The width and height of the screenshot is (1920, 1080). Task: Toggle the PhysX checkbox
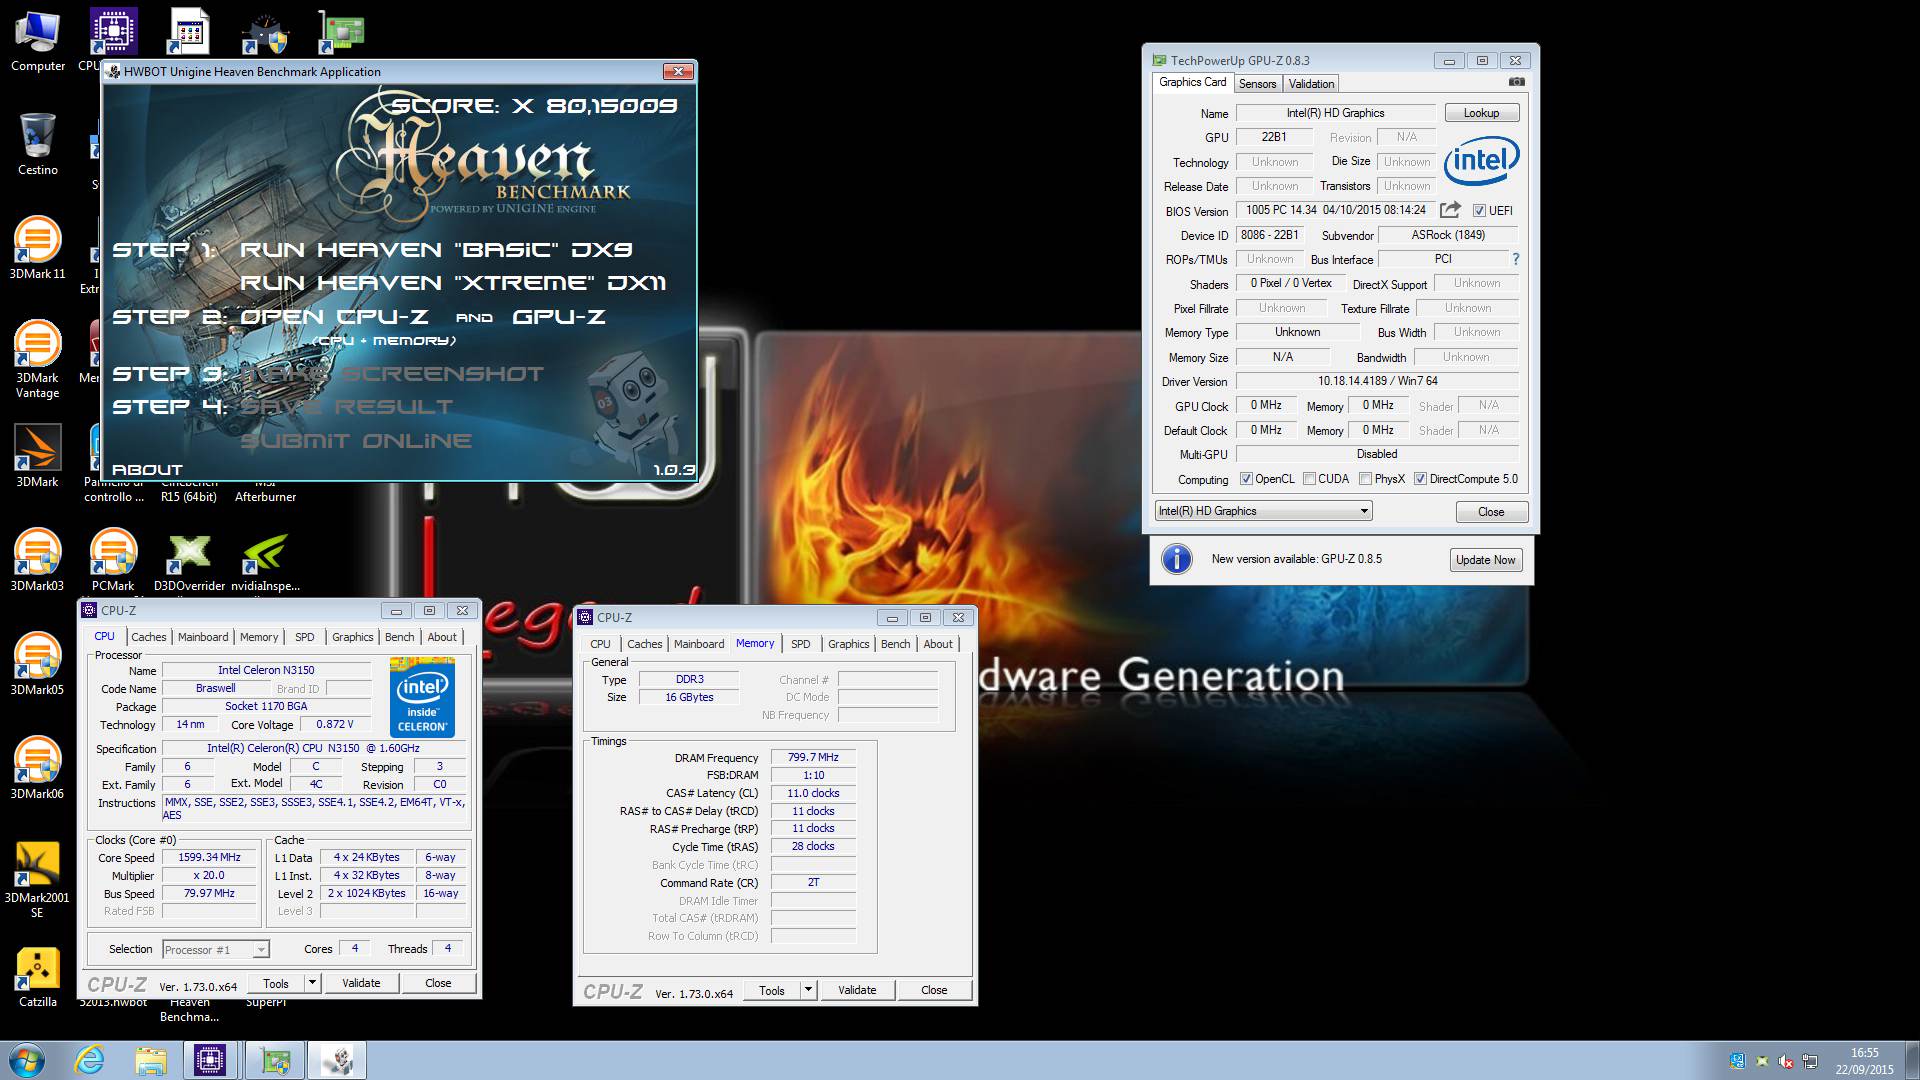pos(1365,479)
